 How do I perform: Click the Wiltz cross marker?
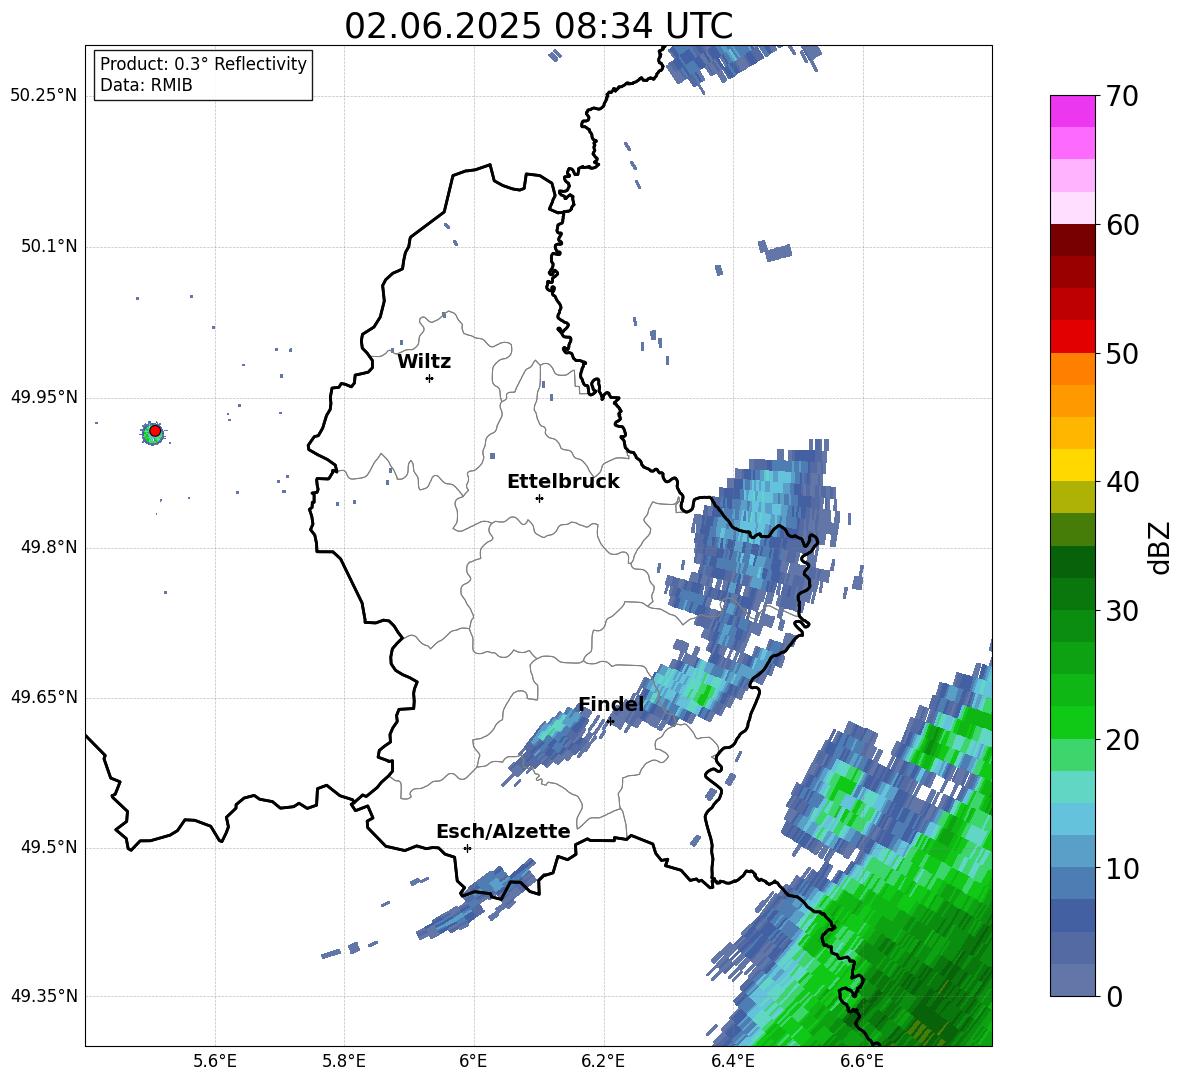tap(430, 378)
